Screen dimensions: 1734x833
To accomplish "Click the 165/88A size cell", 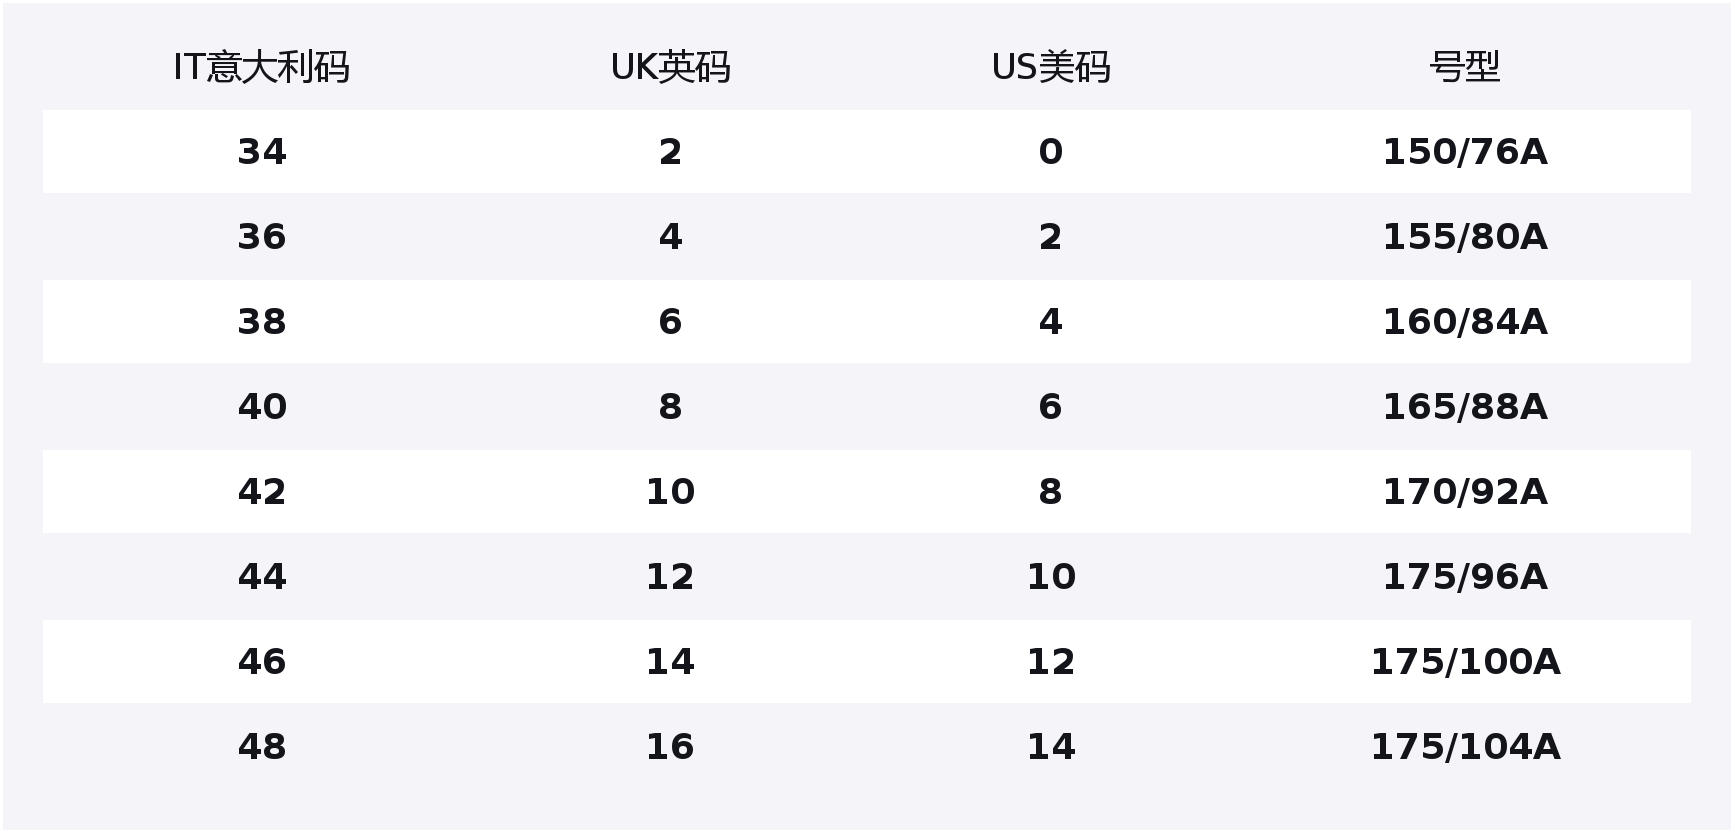I will [1464, 407].
